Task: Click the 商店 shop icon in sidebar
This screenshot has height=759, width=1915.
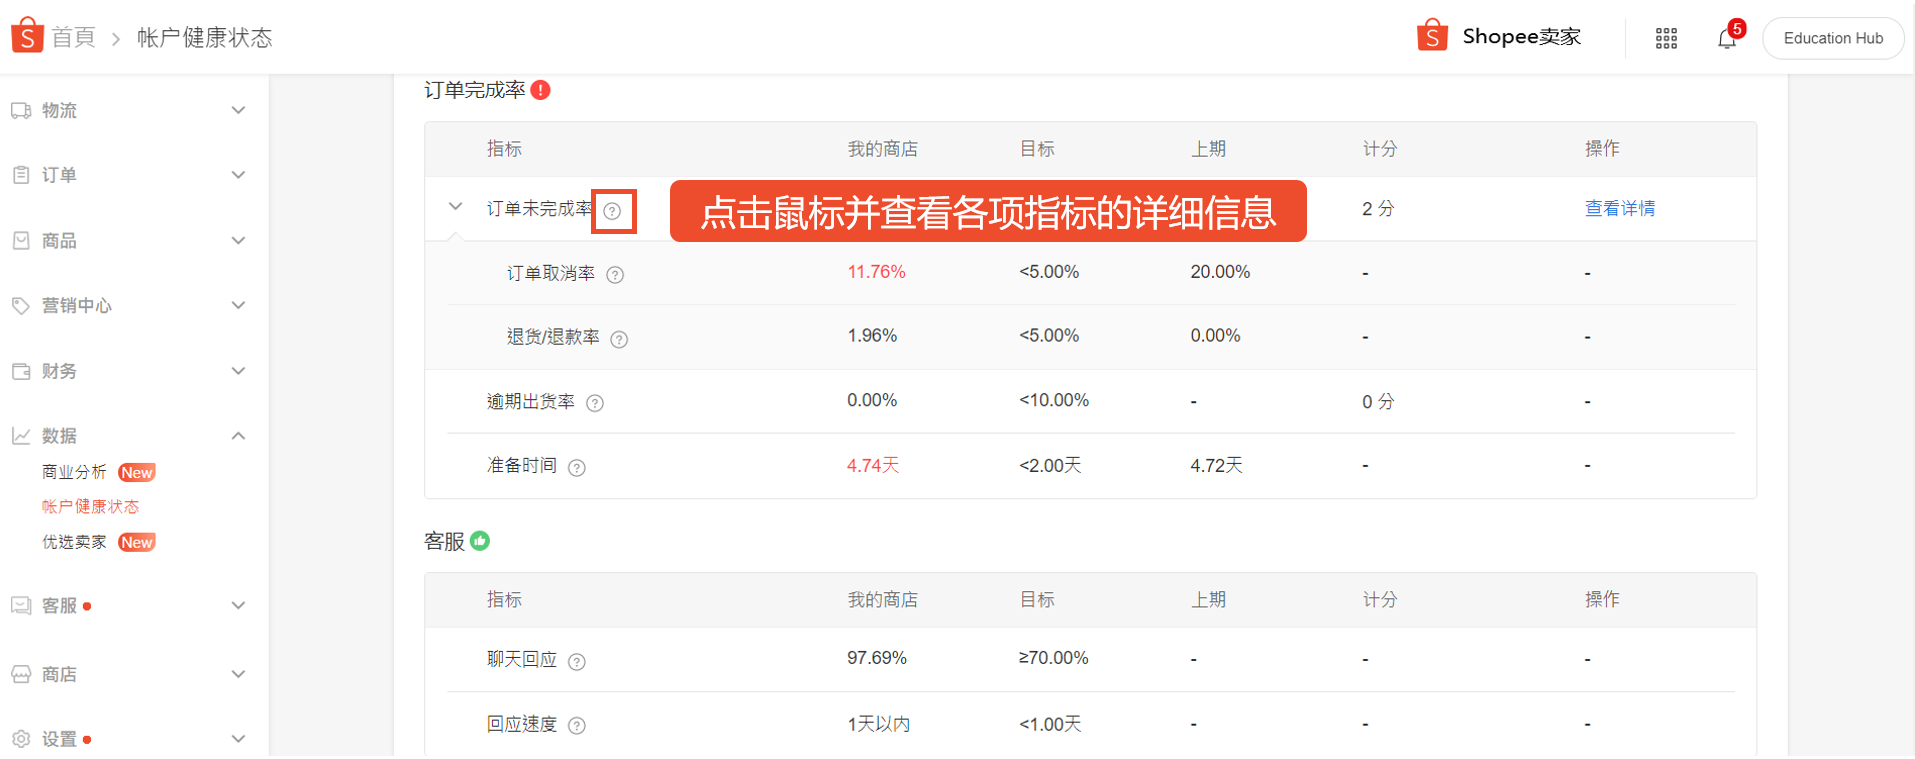Action: 21,674
